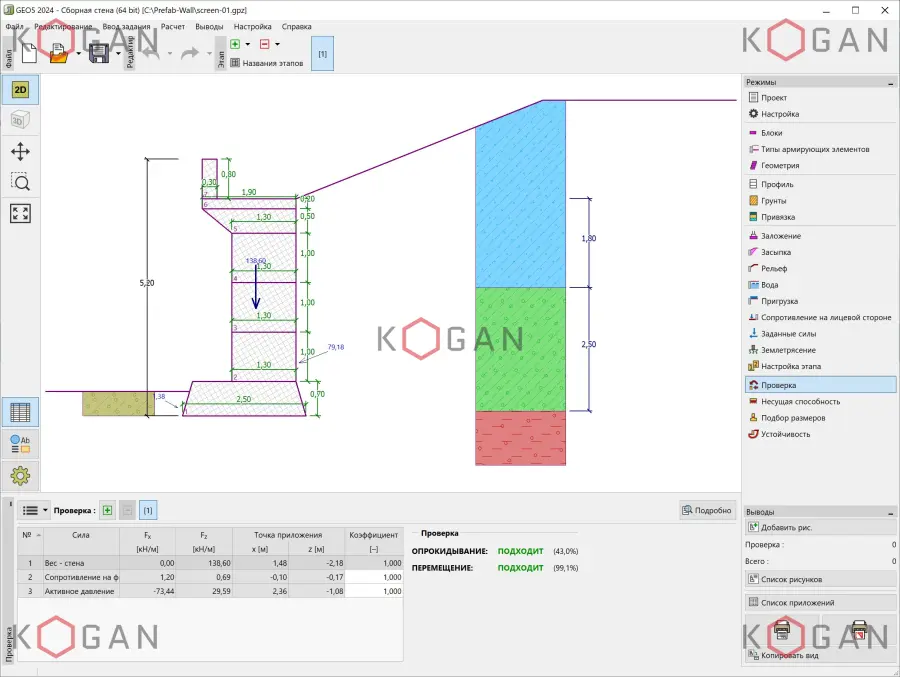Activate the zoom region magnifier tool
Viewport: 900px width, 677px height.
20,182
